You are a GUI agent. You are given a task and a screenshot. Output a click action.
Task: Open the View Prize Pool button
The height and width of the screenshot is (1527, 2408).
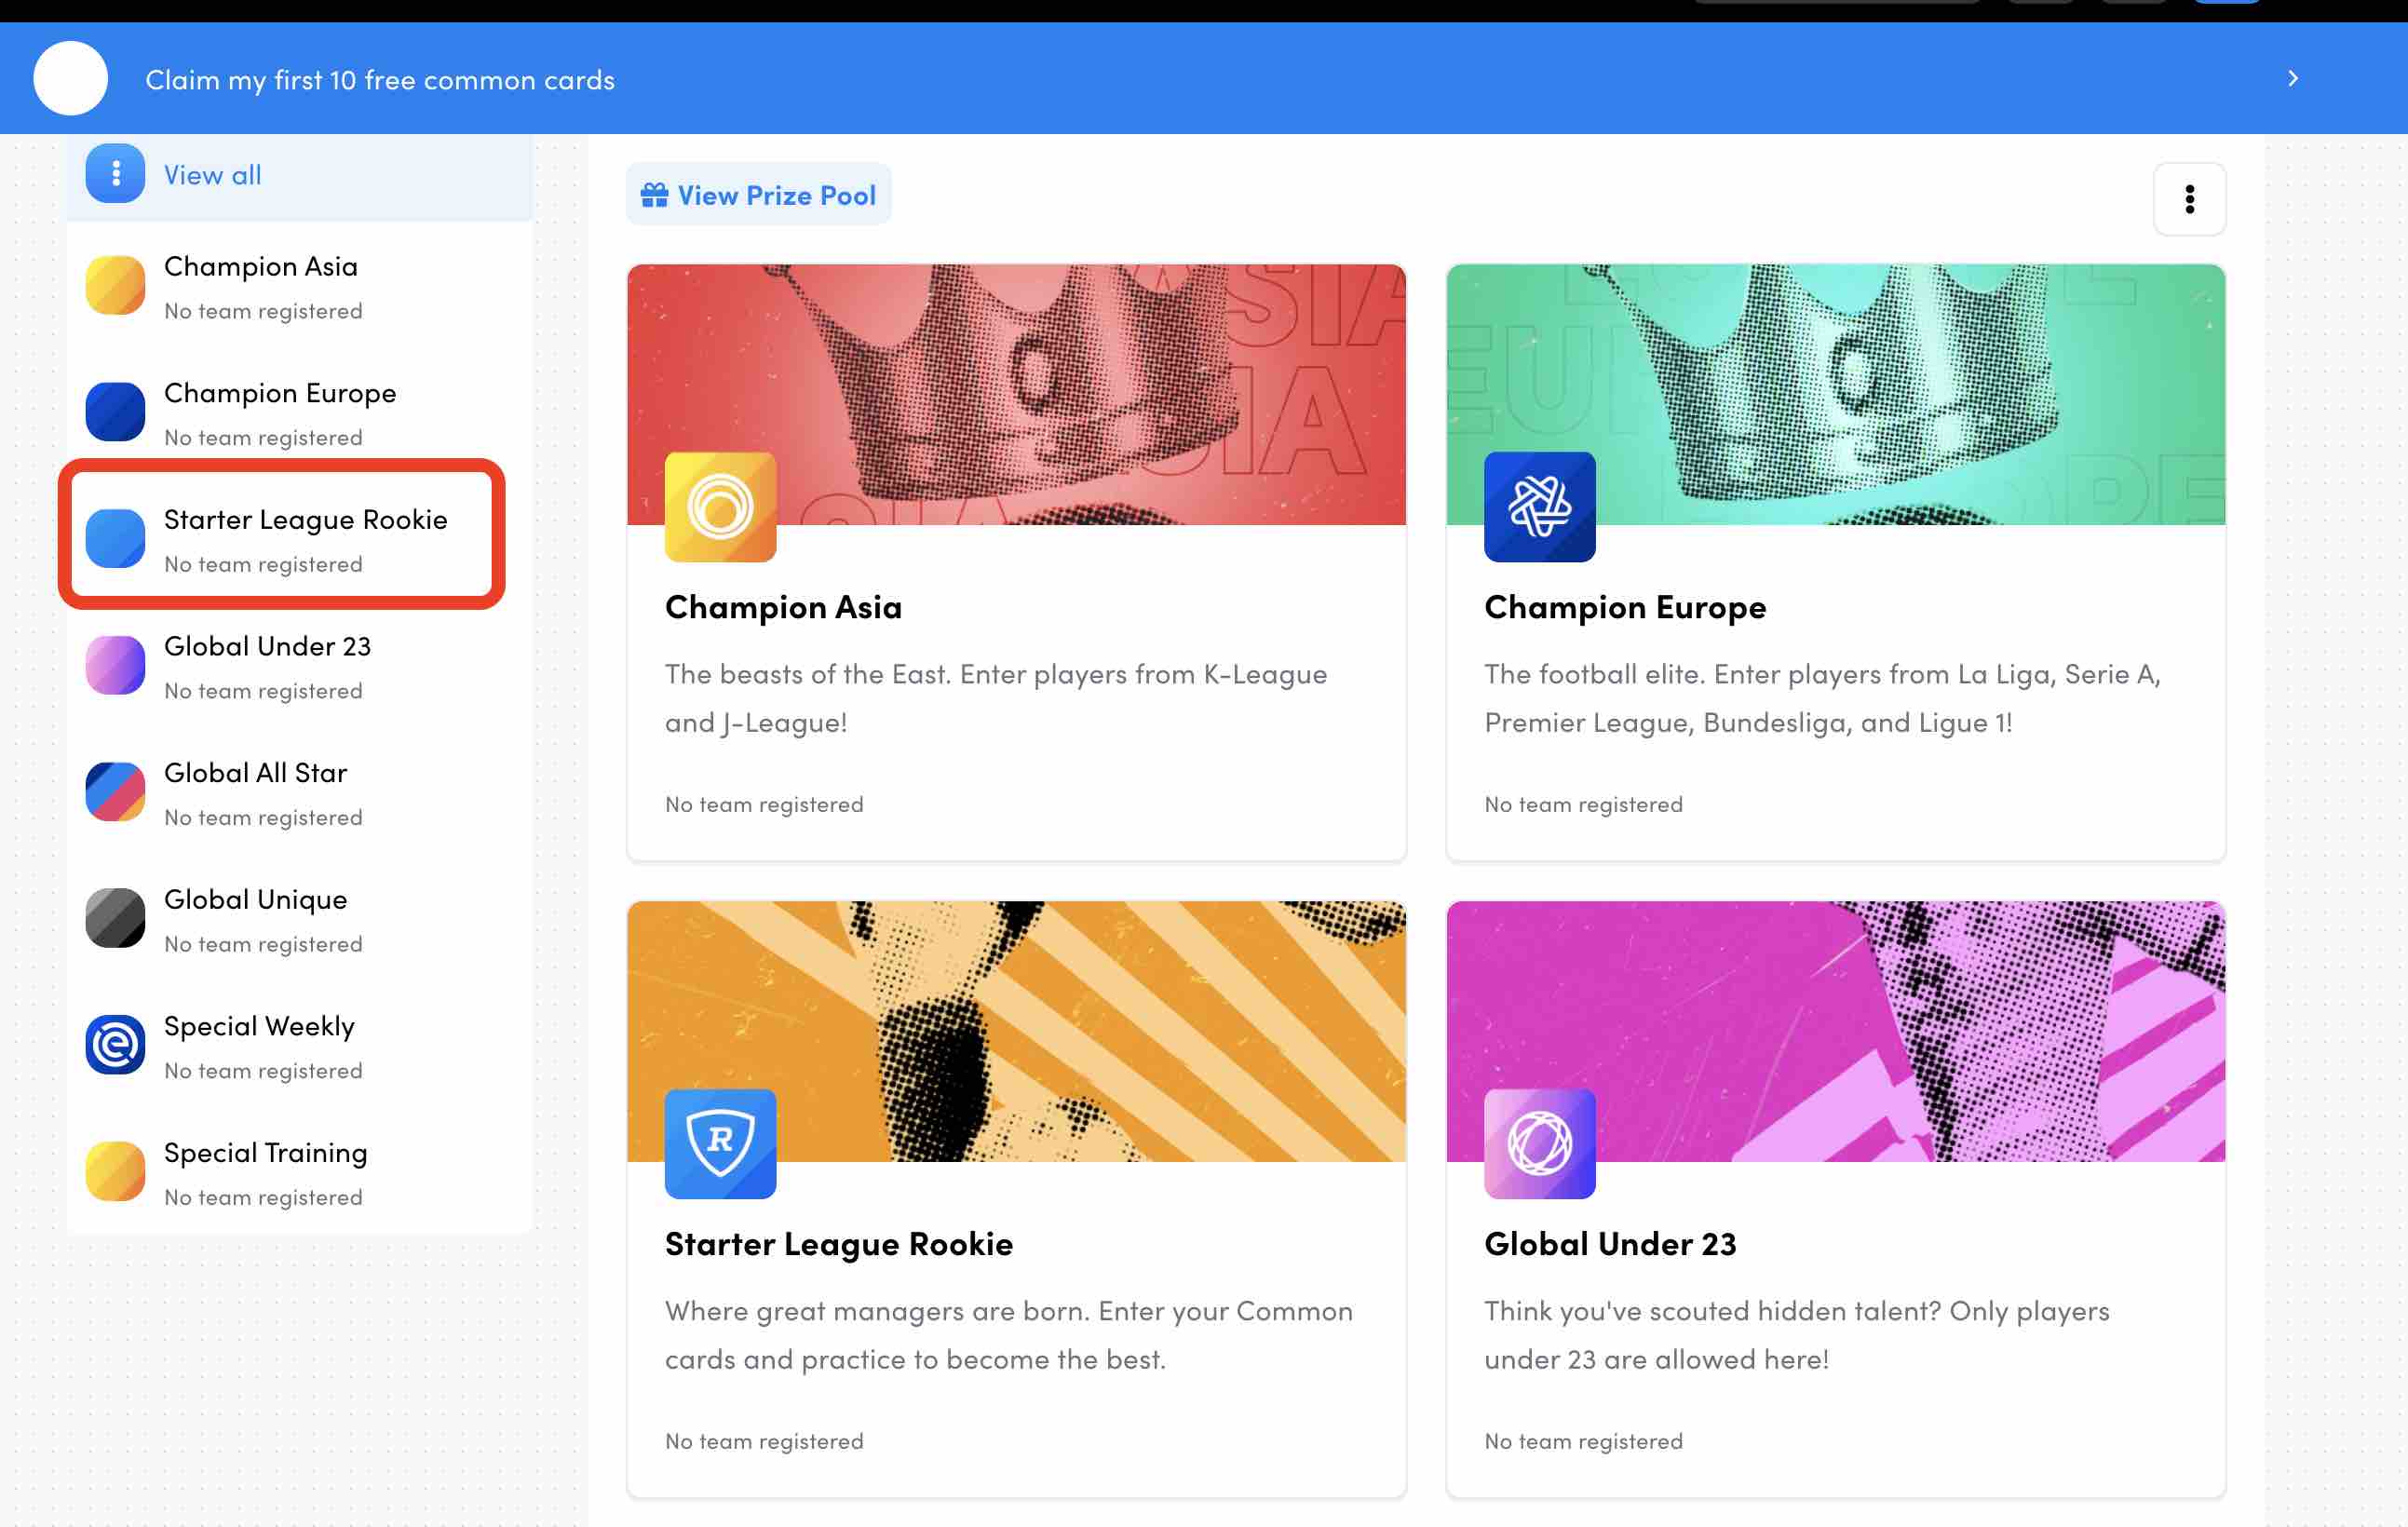click(758, 195)
